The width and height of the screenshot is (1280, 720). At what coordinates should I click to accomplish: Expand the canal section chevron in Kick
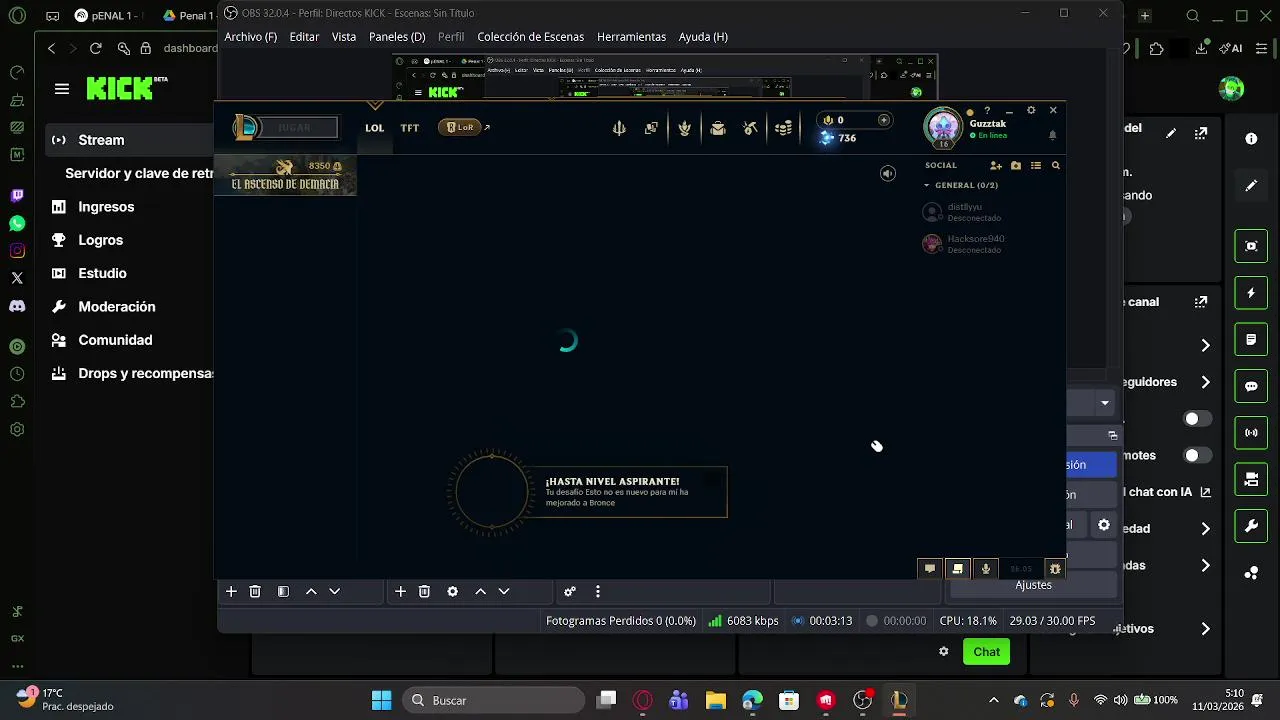coord(1205,345)
